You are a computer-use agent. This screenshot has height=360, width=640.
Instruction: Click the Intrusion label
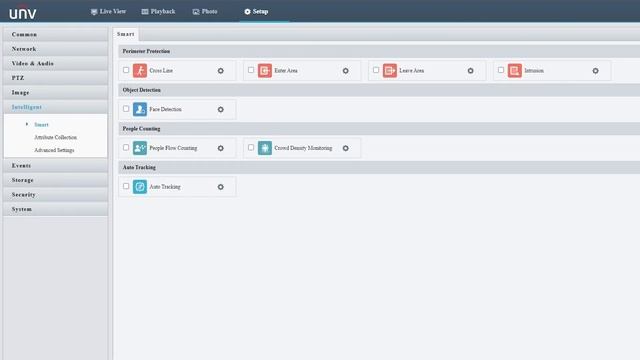tap(534, 71)
